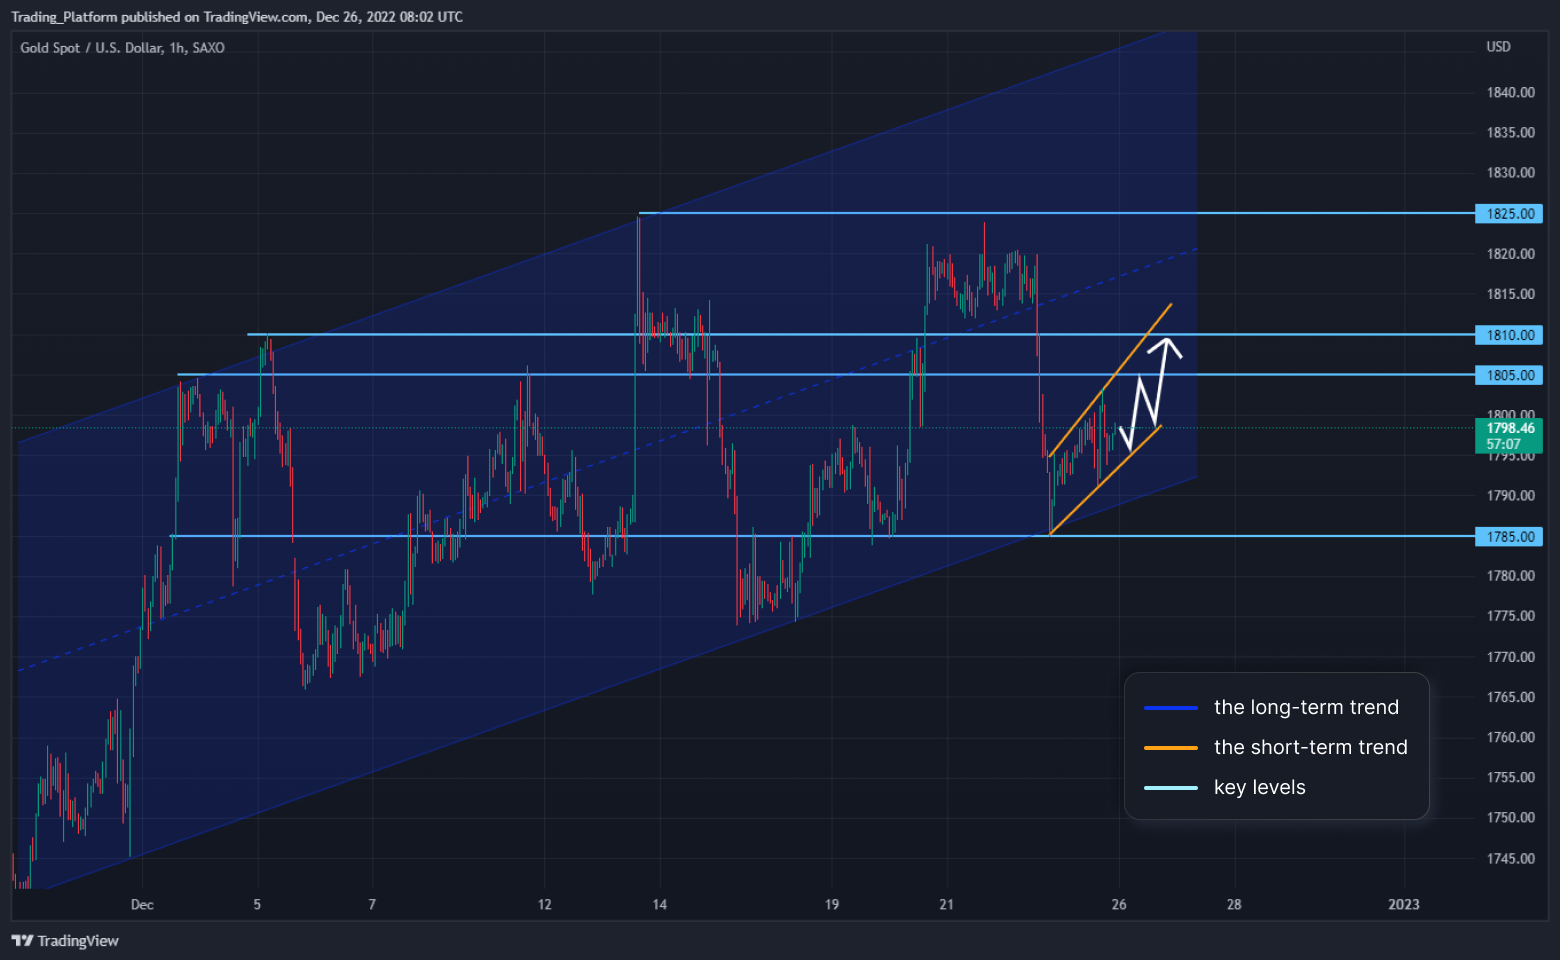Click the 1825.00 key level price tag
Image resolution: width=1560 pixels, height=960 pixels.
(1509, 213)
